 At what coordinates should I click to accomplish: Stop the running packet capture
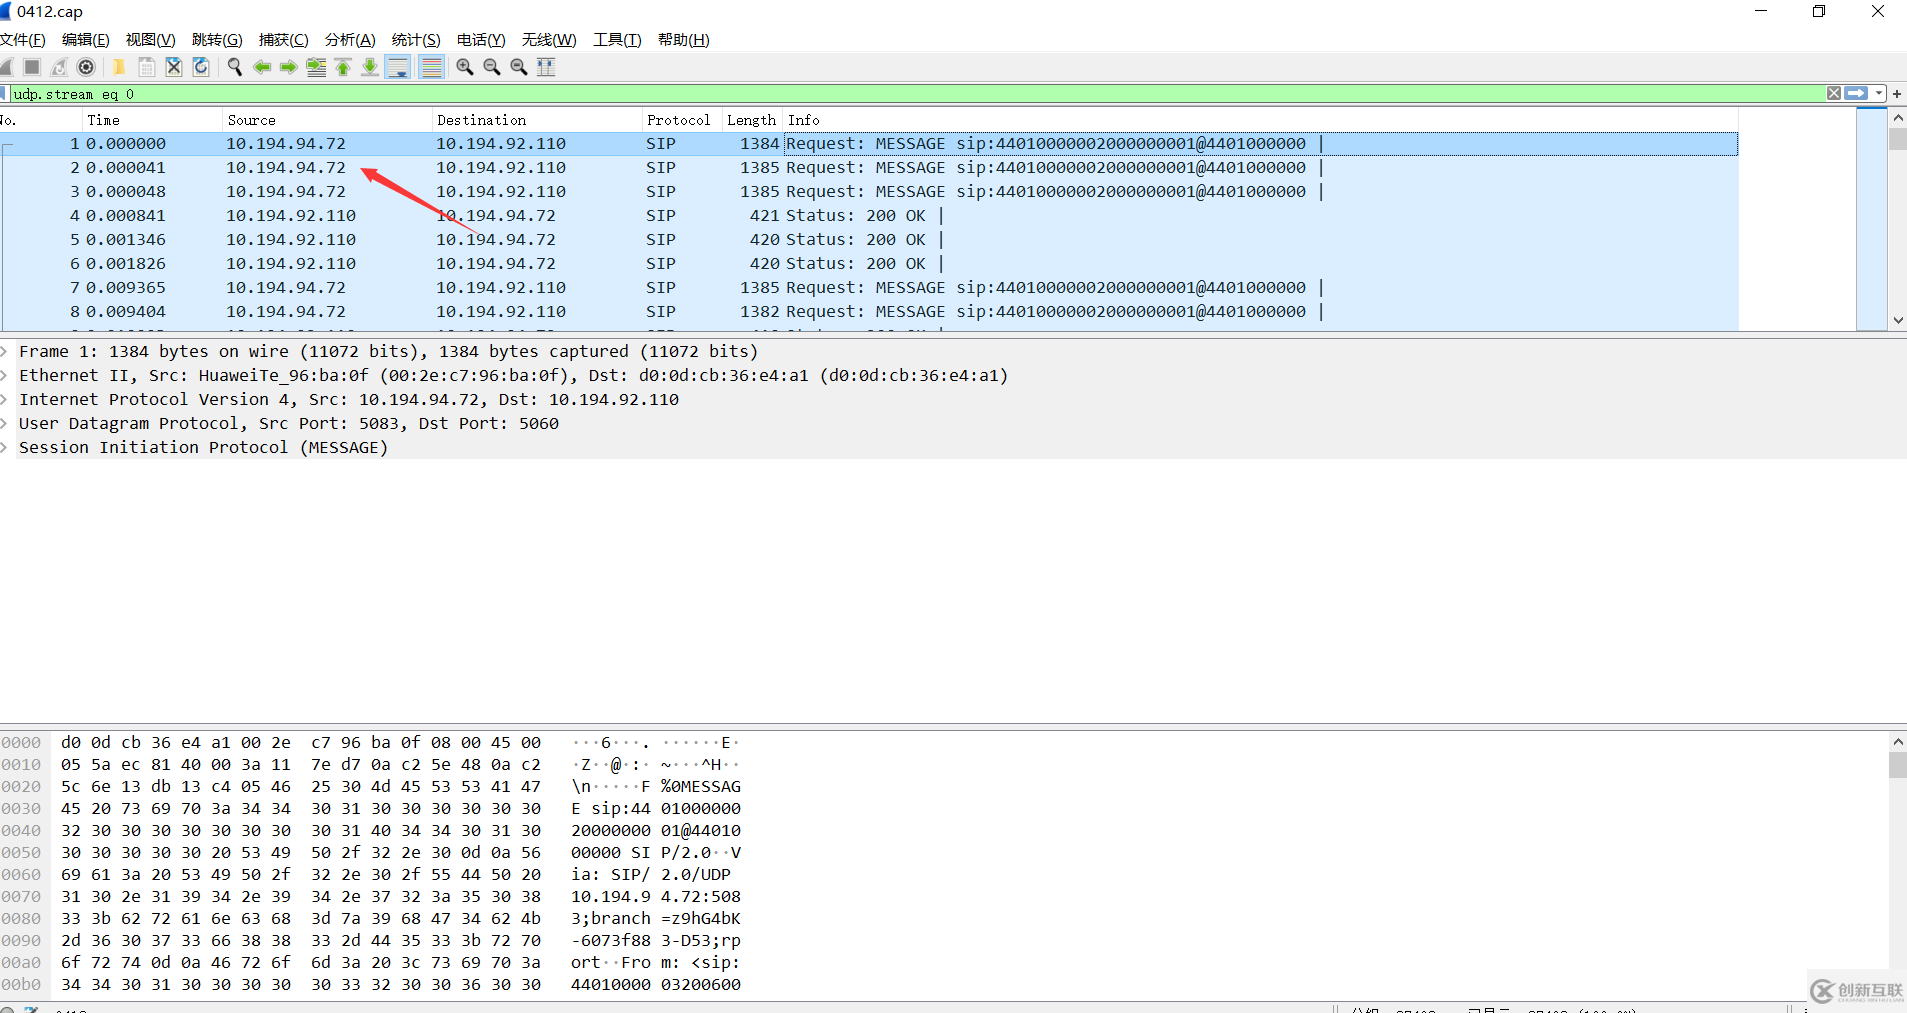coord(32,67)
